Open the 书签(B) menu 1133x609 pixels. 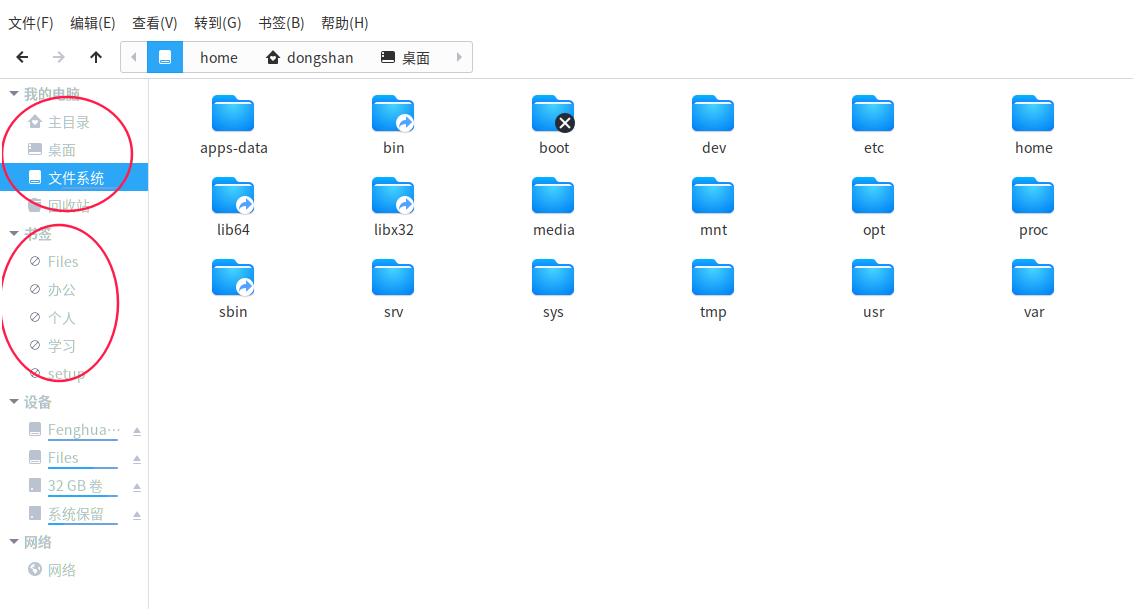click(x=280, y=22)
